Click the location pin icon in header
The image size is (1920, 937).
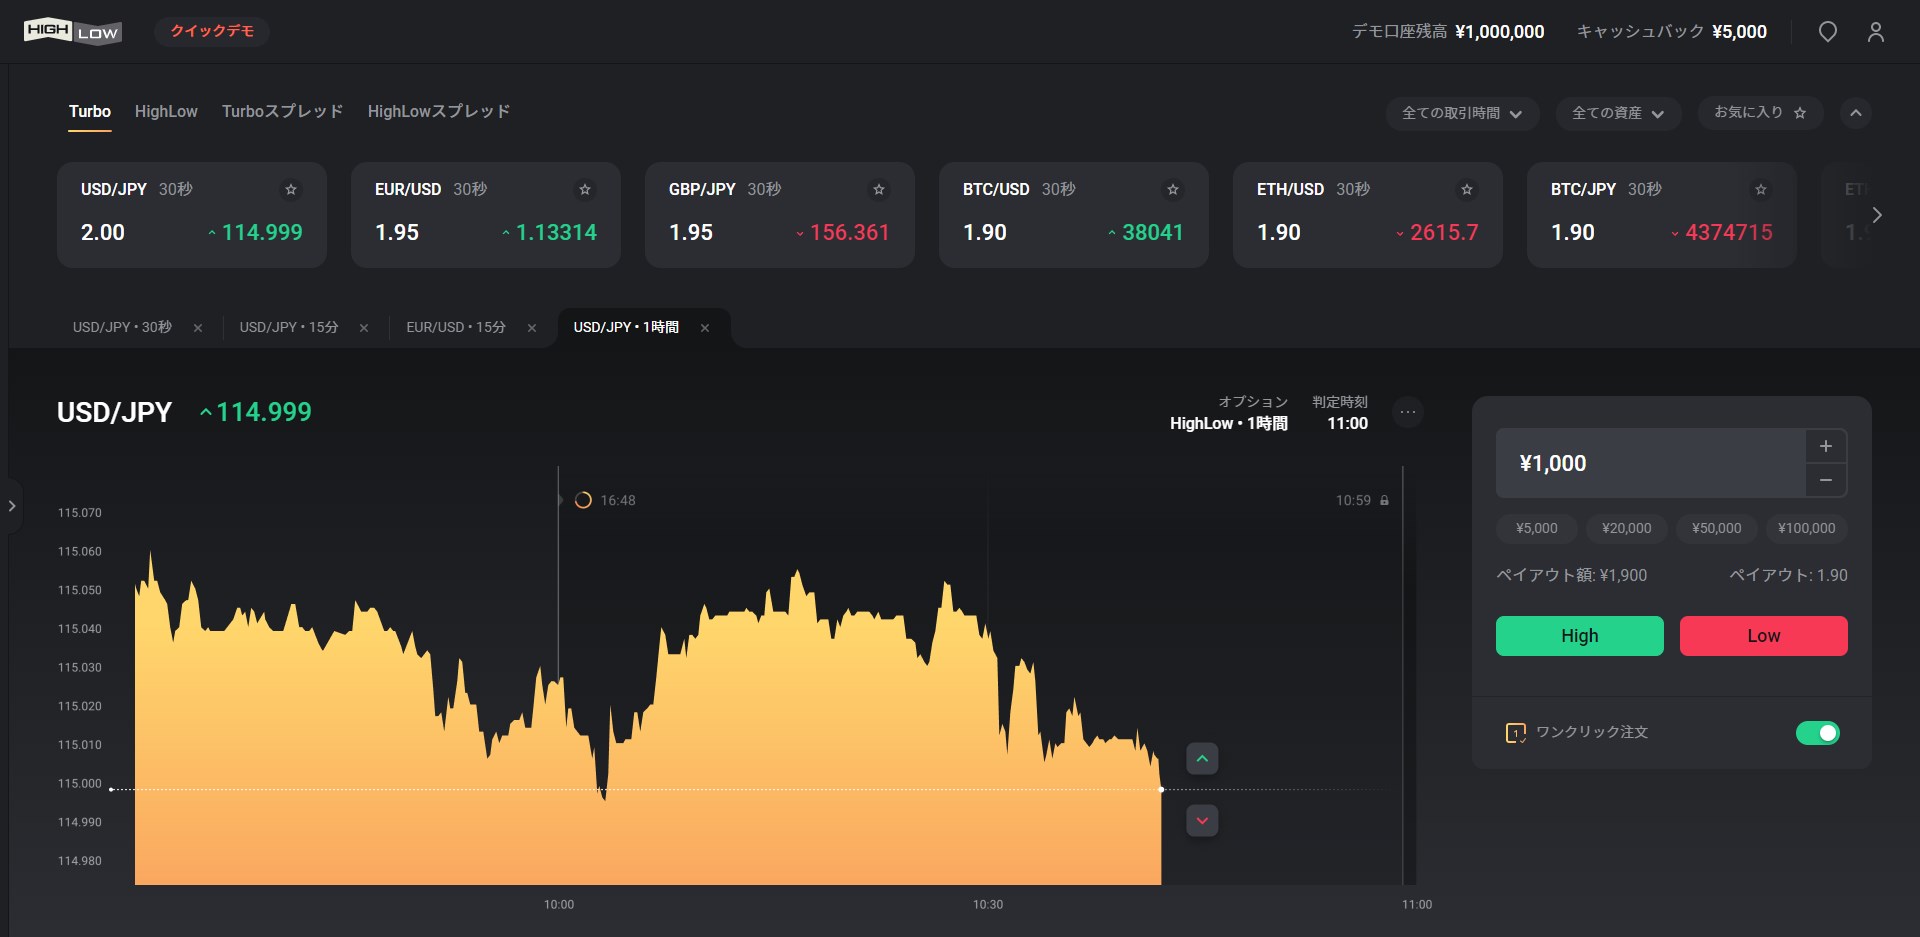1827,32
